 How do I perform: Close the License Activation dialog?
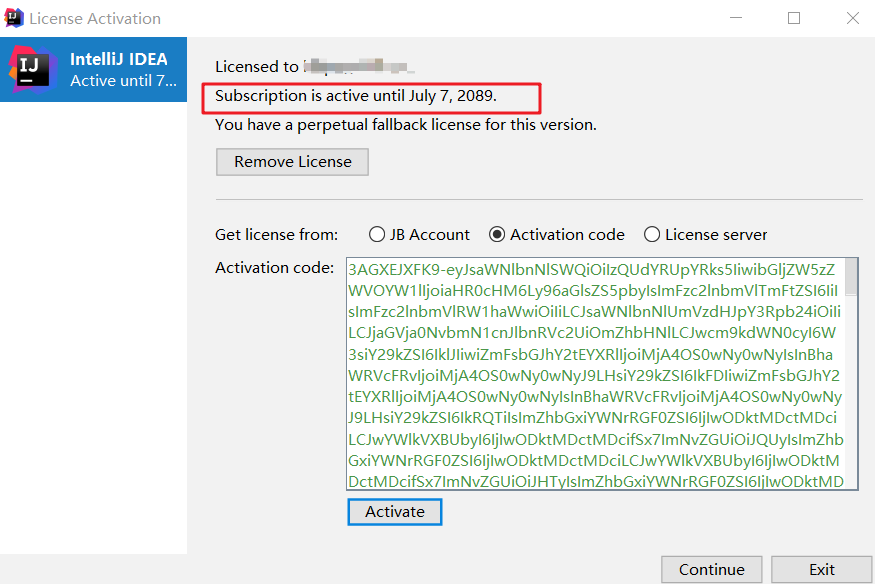[852, 18]
